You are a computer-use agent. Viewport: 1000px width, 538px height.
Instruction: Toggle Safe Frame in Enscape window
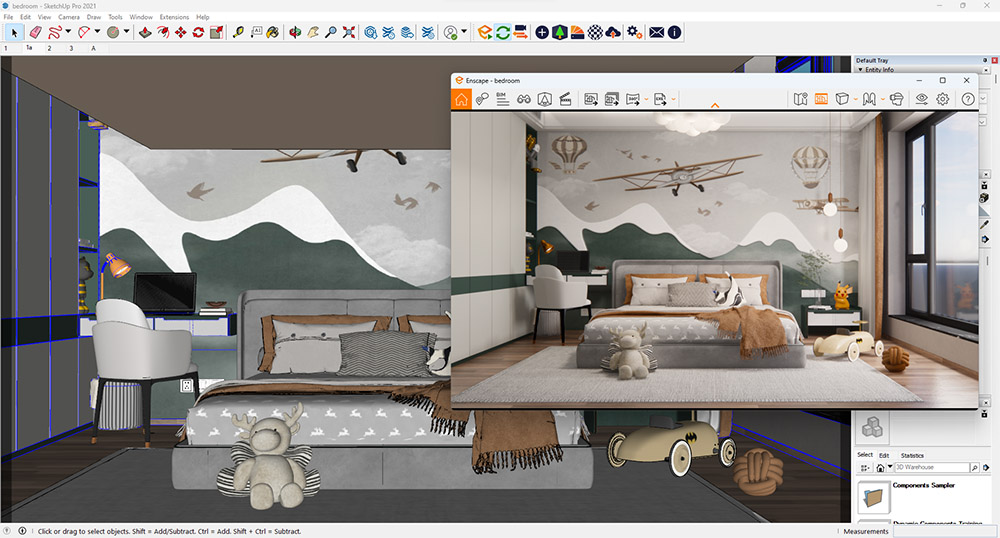point(821,99)
